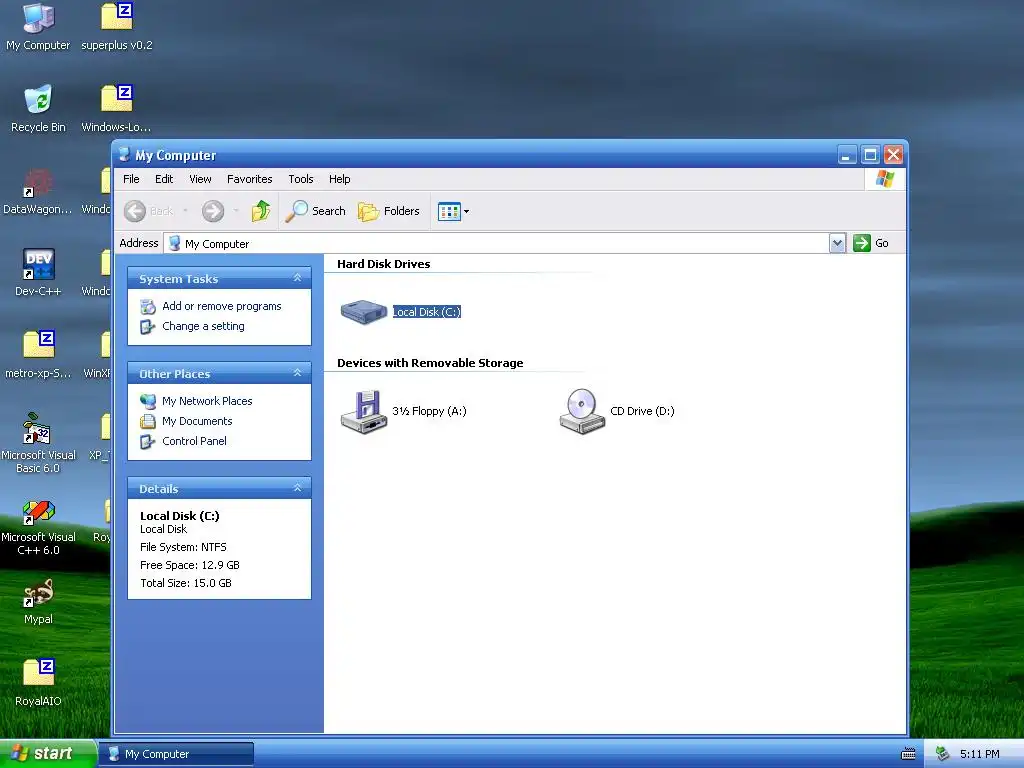The image size is (1024, 768).
Task: Collapse the System Tasks panel
Action: pyautogui.click(x=297, y=278)
